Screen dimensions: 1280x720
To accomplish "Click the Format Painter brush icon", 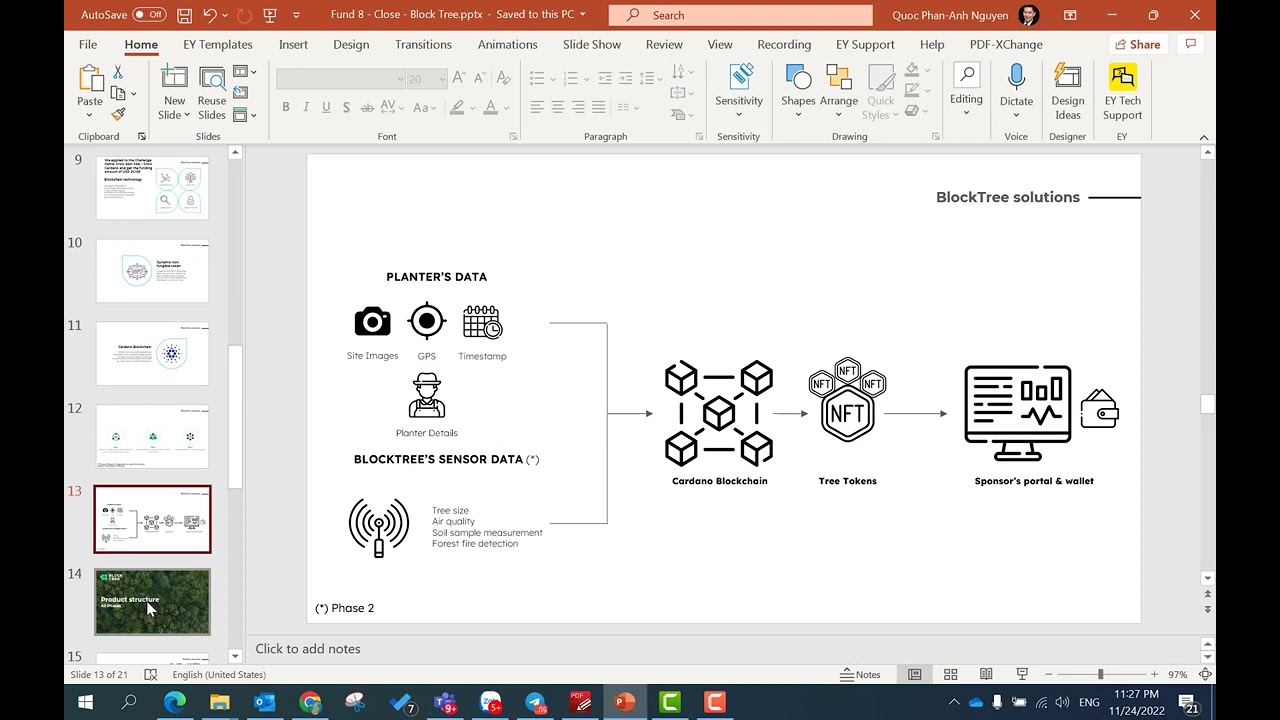I will pyautogui.click(x=118, y=115).
